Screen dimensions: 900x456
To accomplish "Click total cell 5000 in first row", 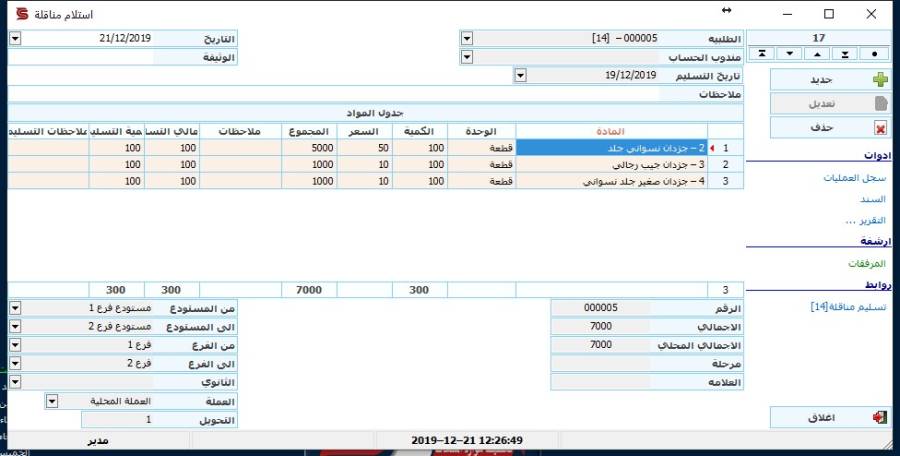I will pyautogui.click(x=309, y=148).
